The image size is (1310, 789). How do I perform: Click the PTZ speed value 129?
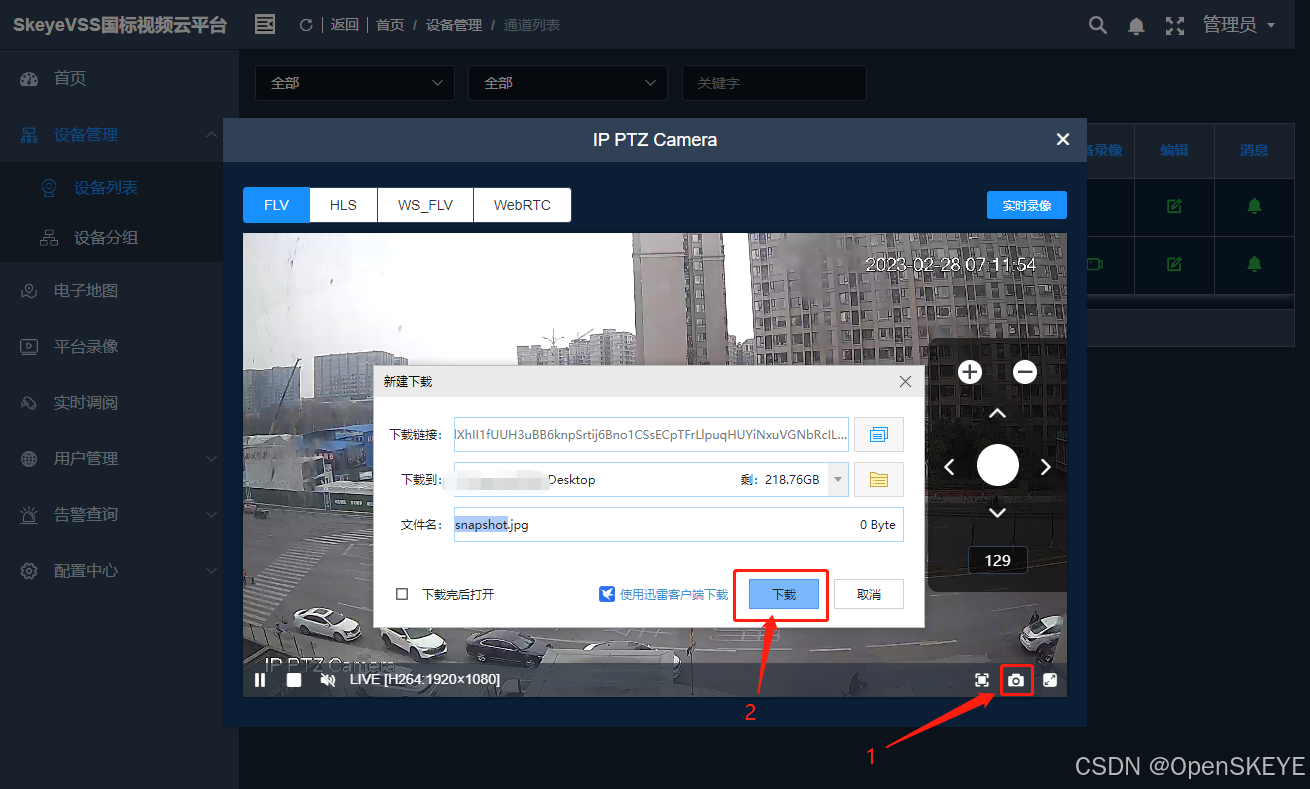(998, 560)
